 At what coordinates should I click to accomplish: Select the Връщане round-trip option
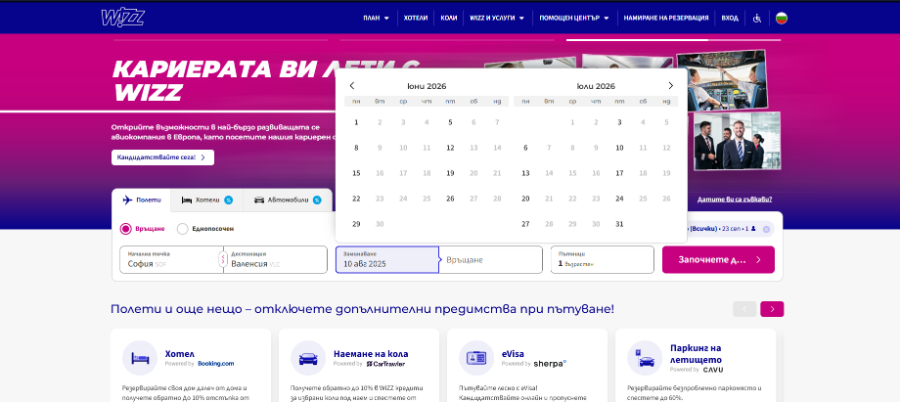click(142, 229)
